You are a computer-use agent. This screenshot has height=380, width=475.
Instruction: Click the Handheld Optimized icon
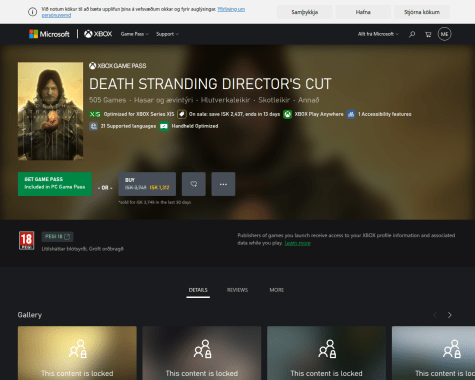point(164,126)
